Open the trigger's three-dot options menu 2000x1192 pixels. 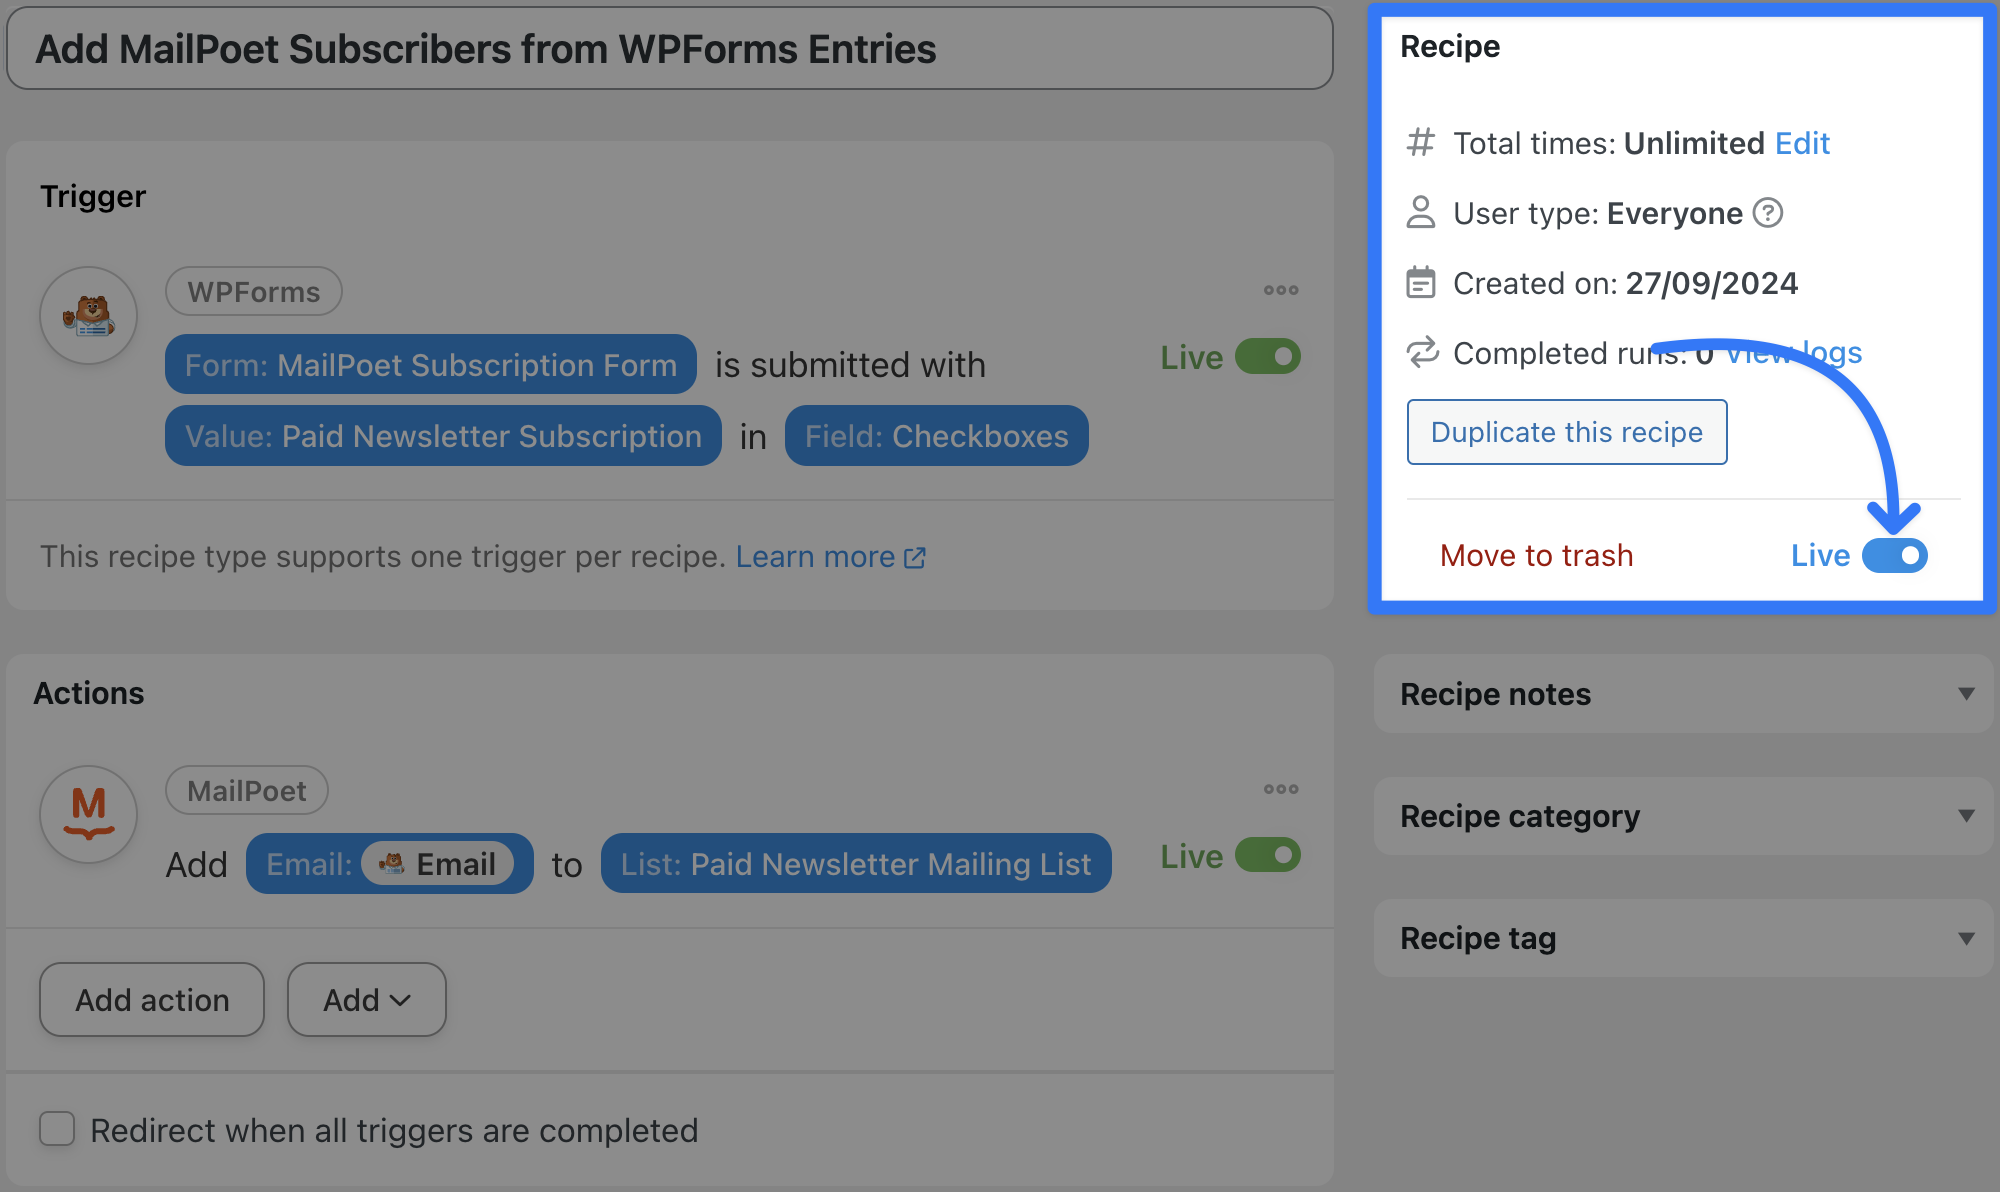tap(1280, 290)
